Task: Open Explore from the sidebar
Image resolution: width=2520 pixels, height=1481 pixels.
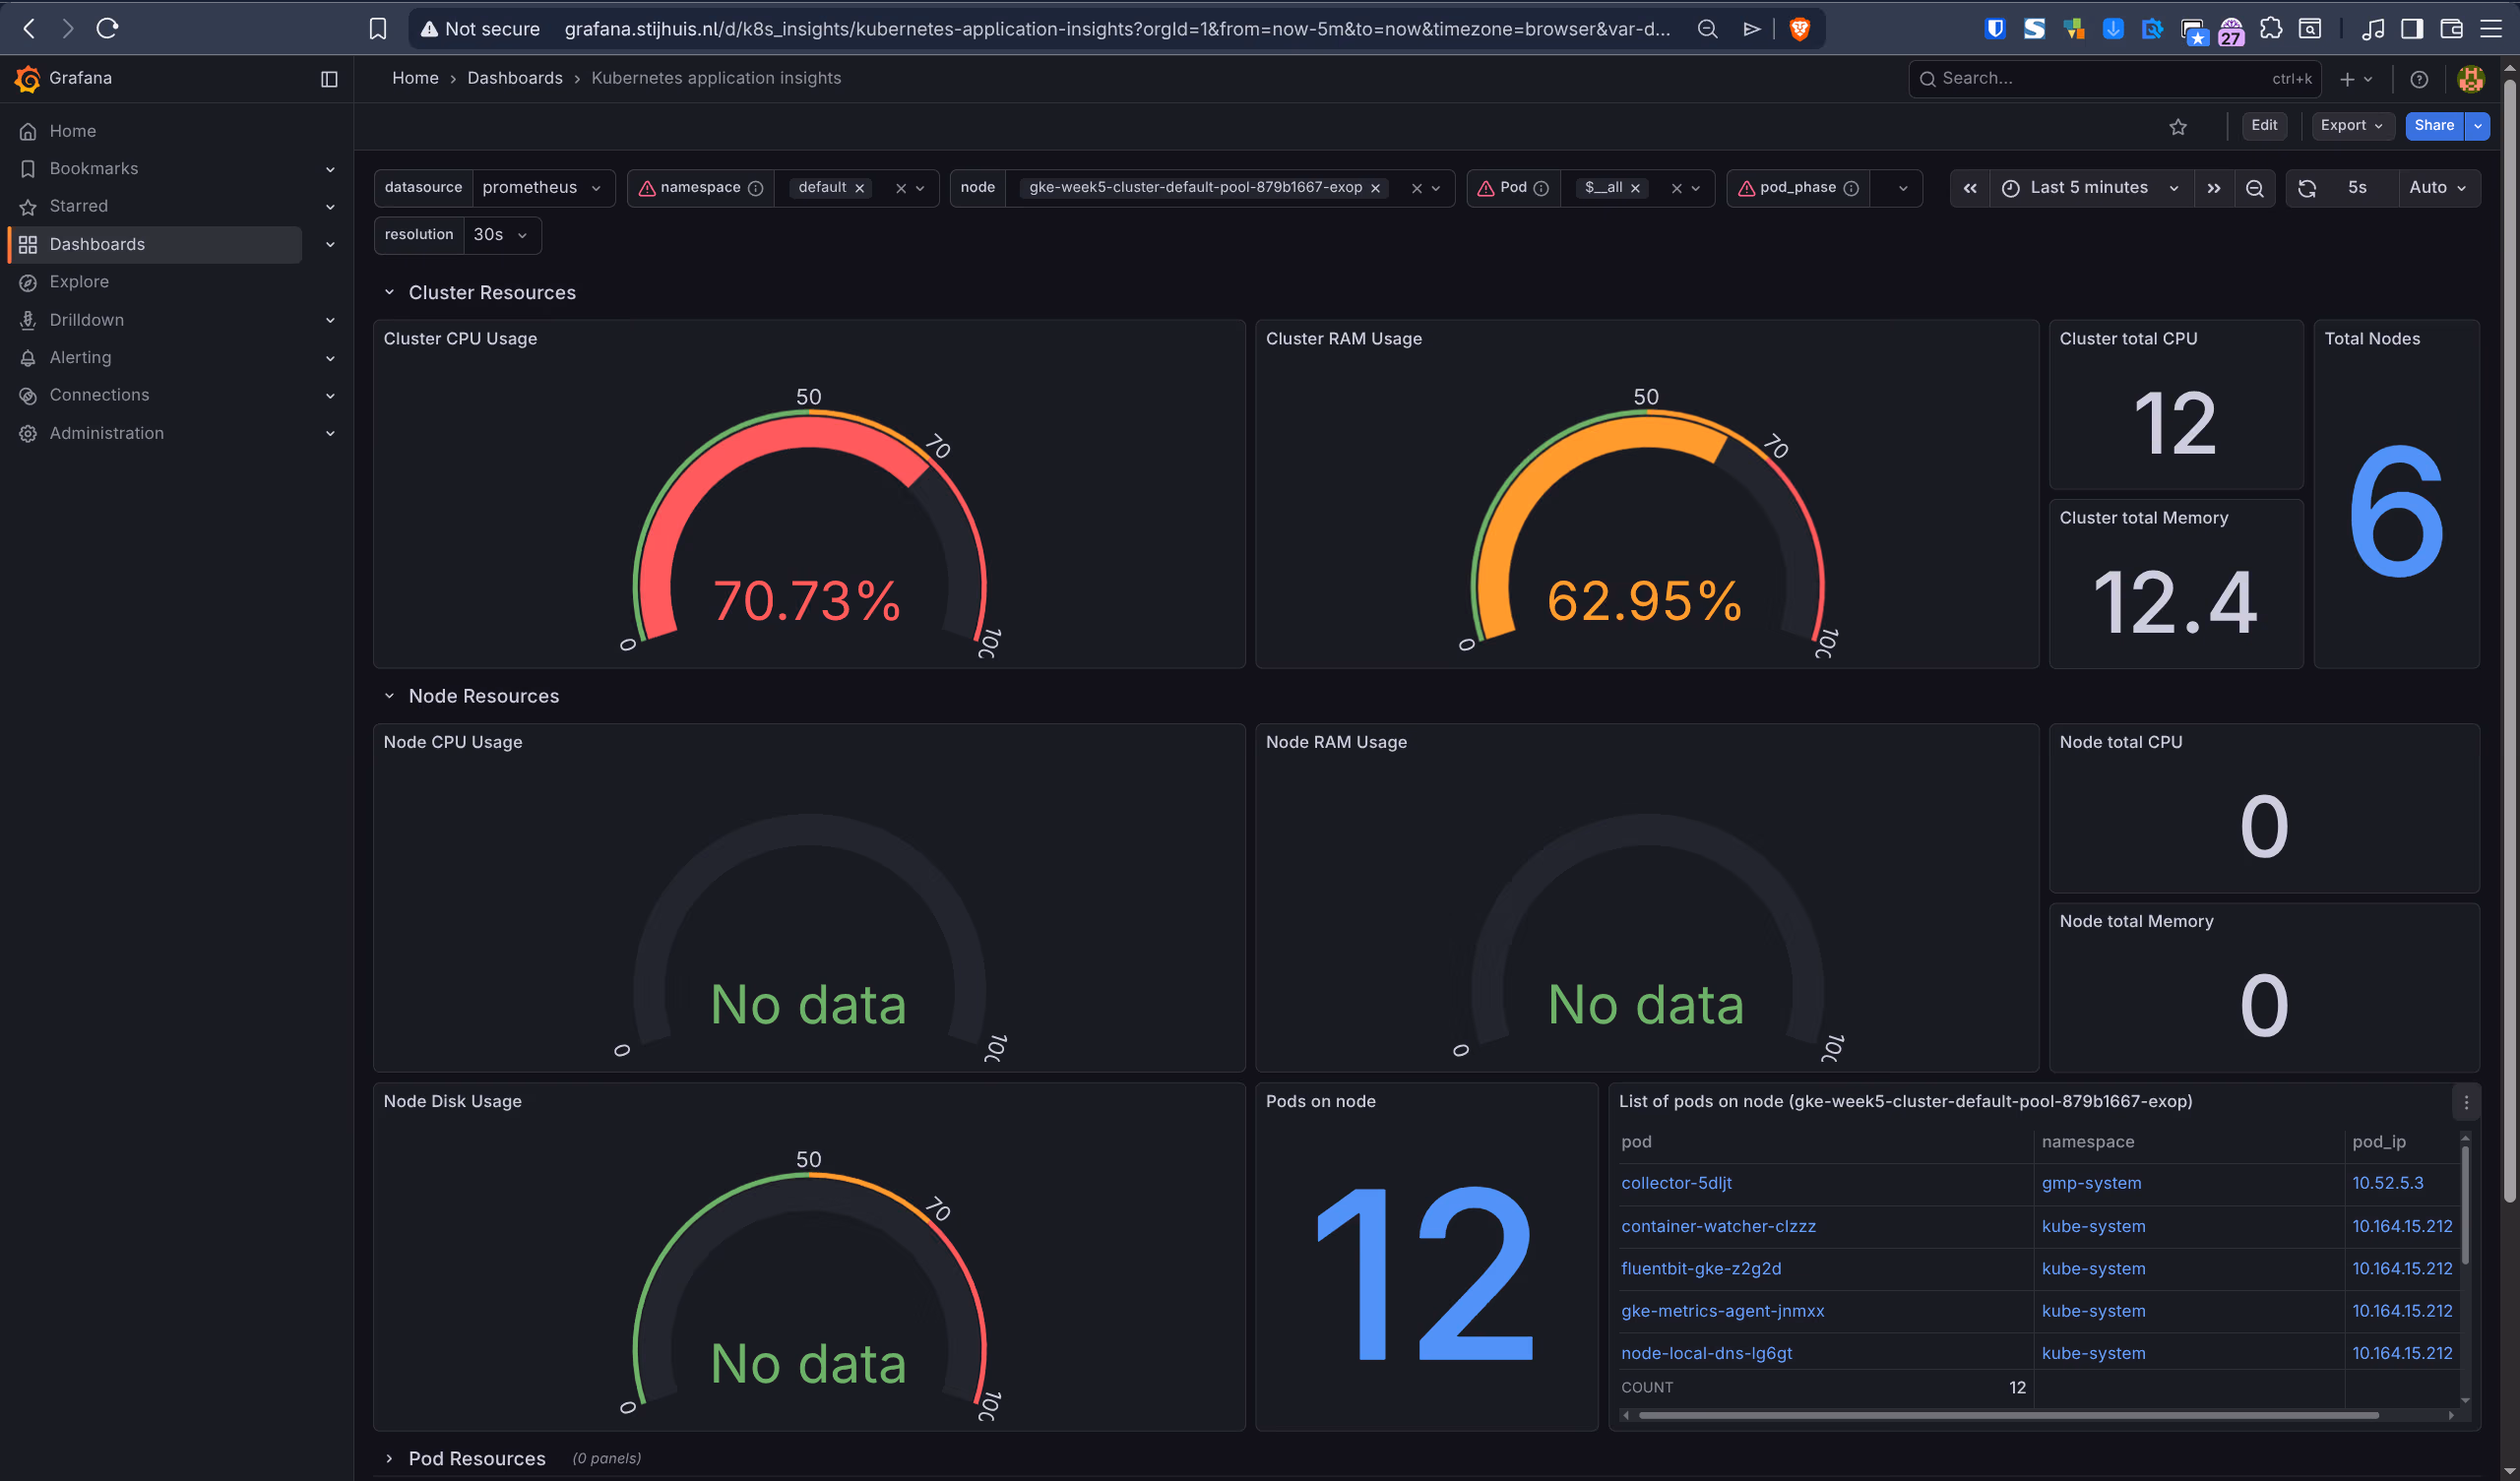Action: (x=79, y=281)
